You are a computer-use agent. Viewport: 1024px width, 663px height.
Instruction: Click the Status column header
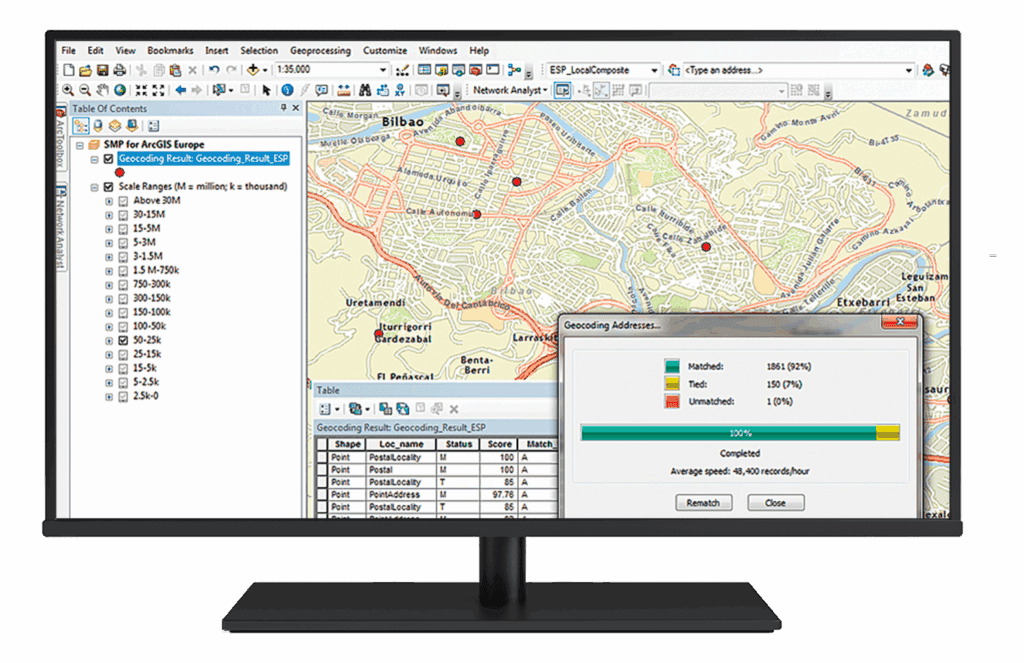pyautogui.click(x=458, y=444)
